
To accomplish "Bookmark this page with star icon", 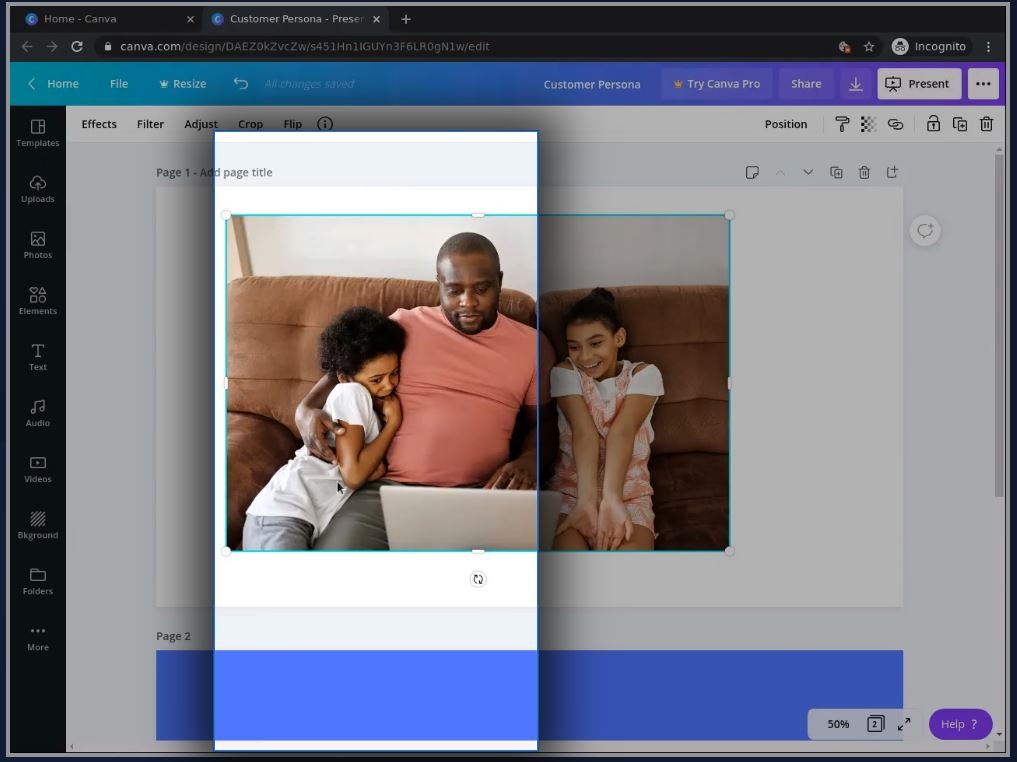I will tap(868, 47).
